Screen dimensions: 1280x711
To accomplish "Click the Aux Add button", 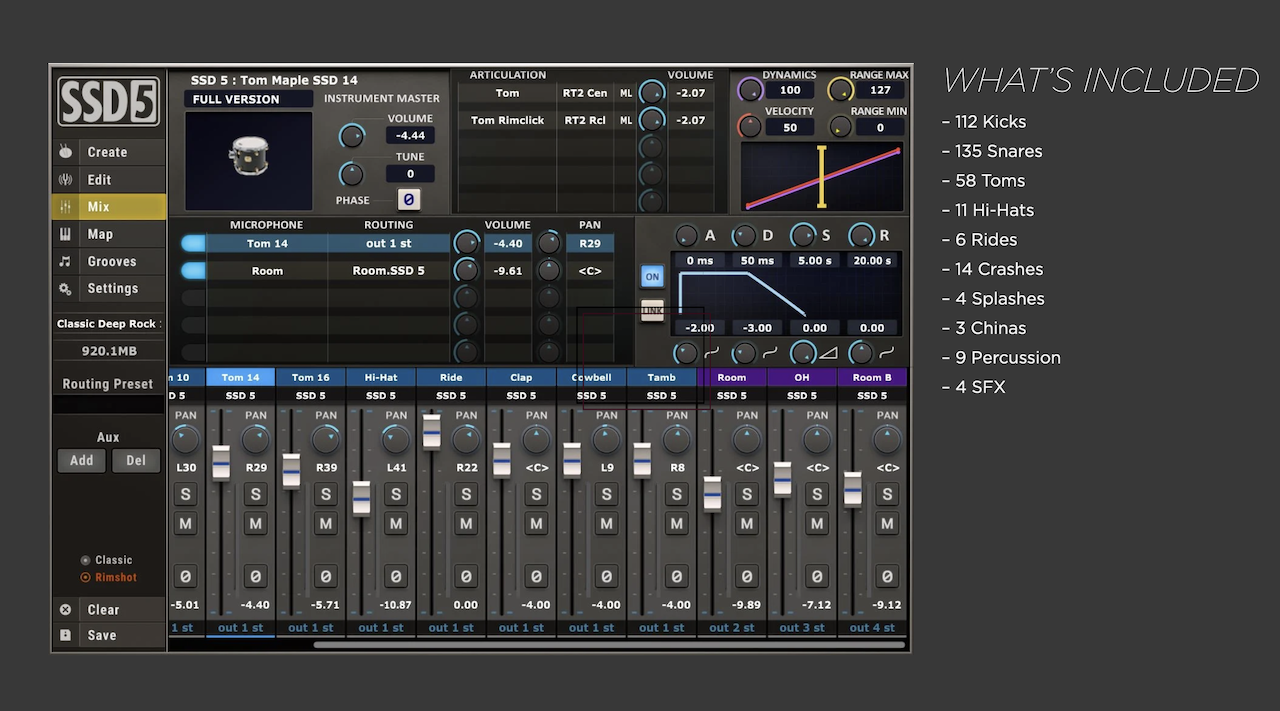I will pos(81,460).
